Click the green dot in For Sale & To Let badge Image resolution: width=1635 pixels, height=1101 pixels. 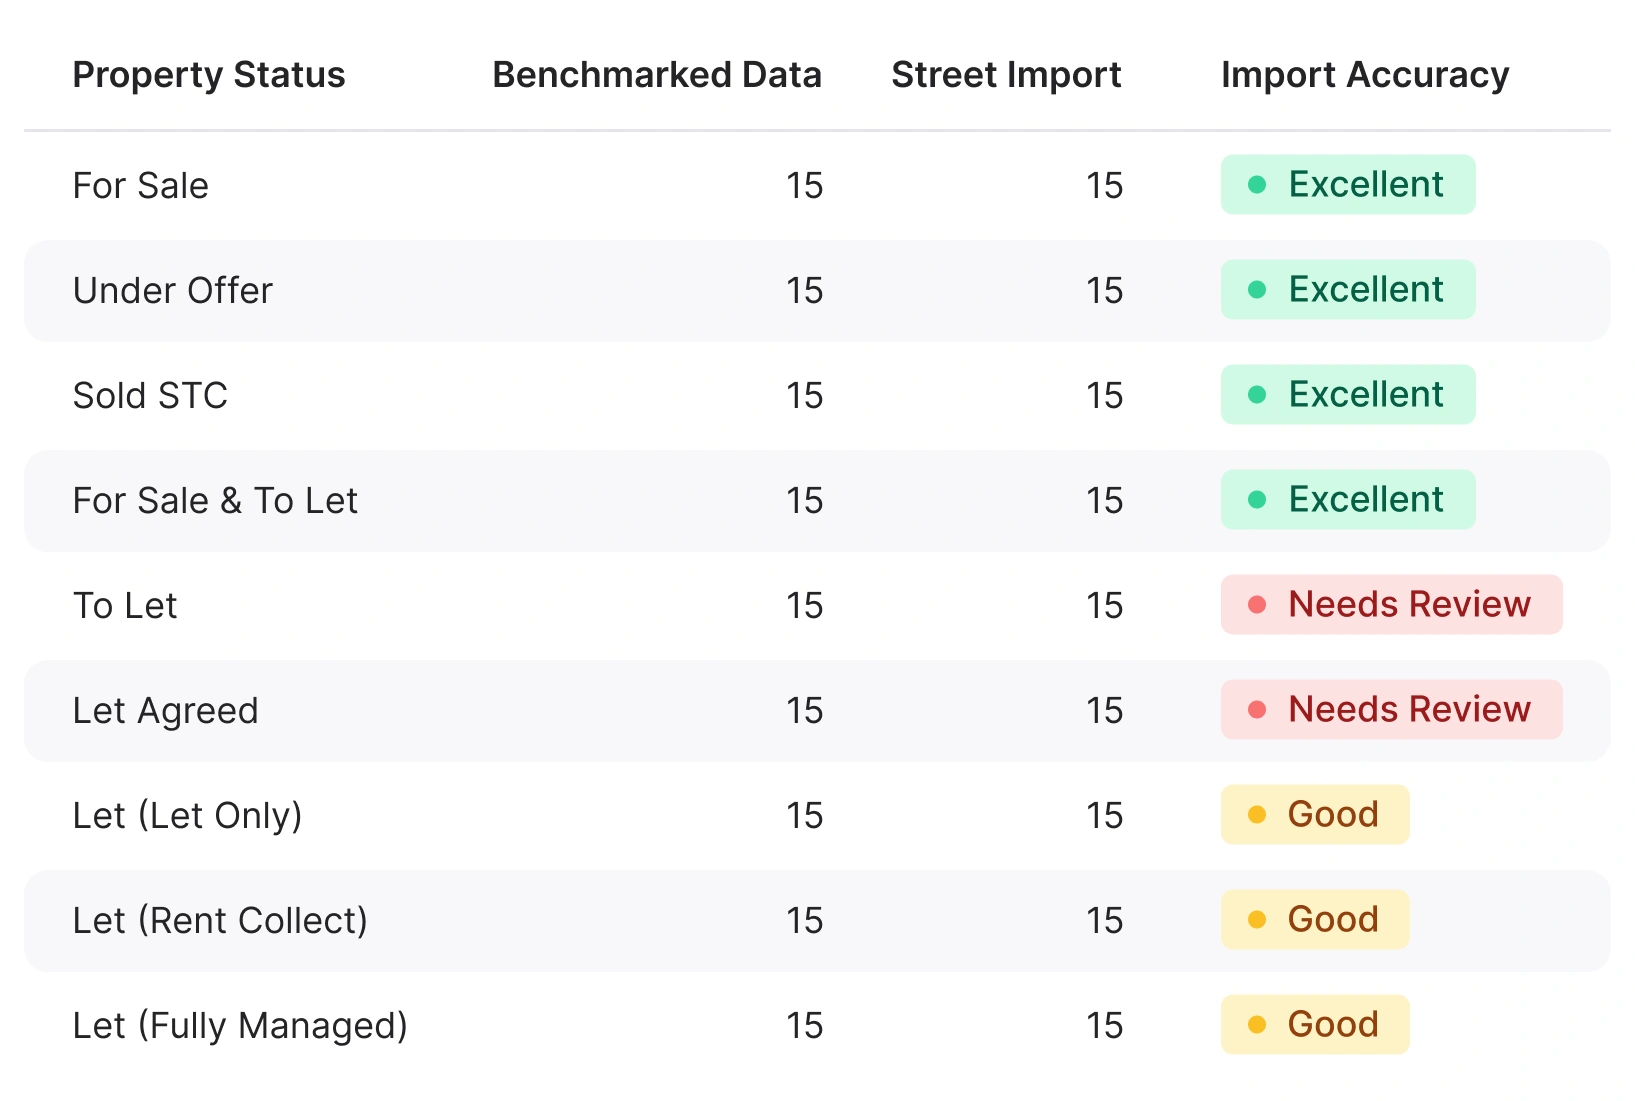[x=1258, y=500]
